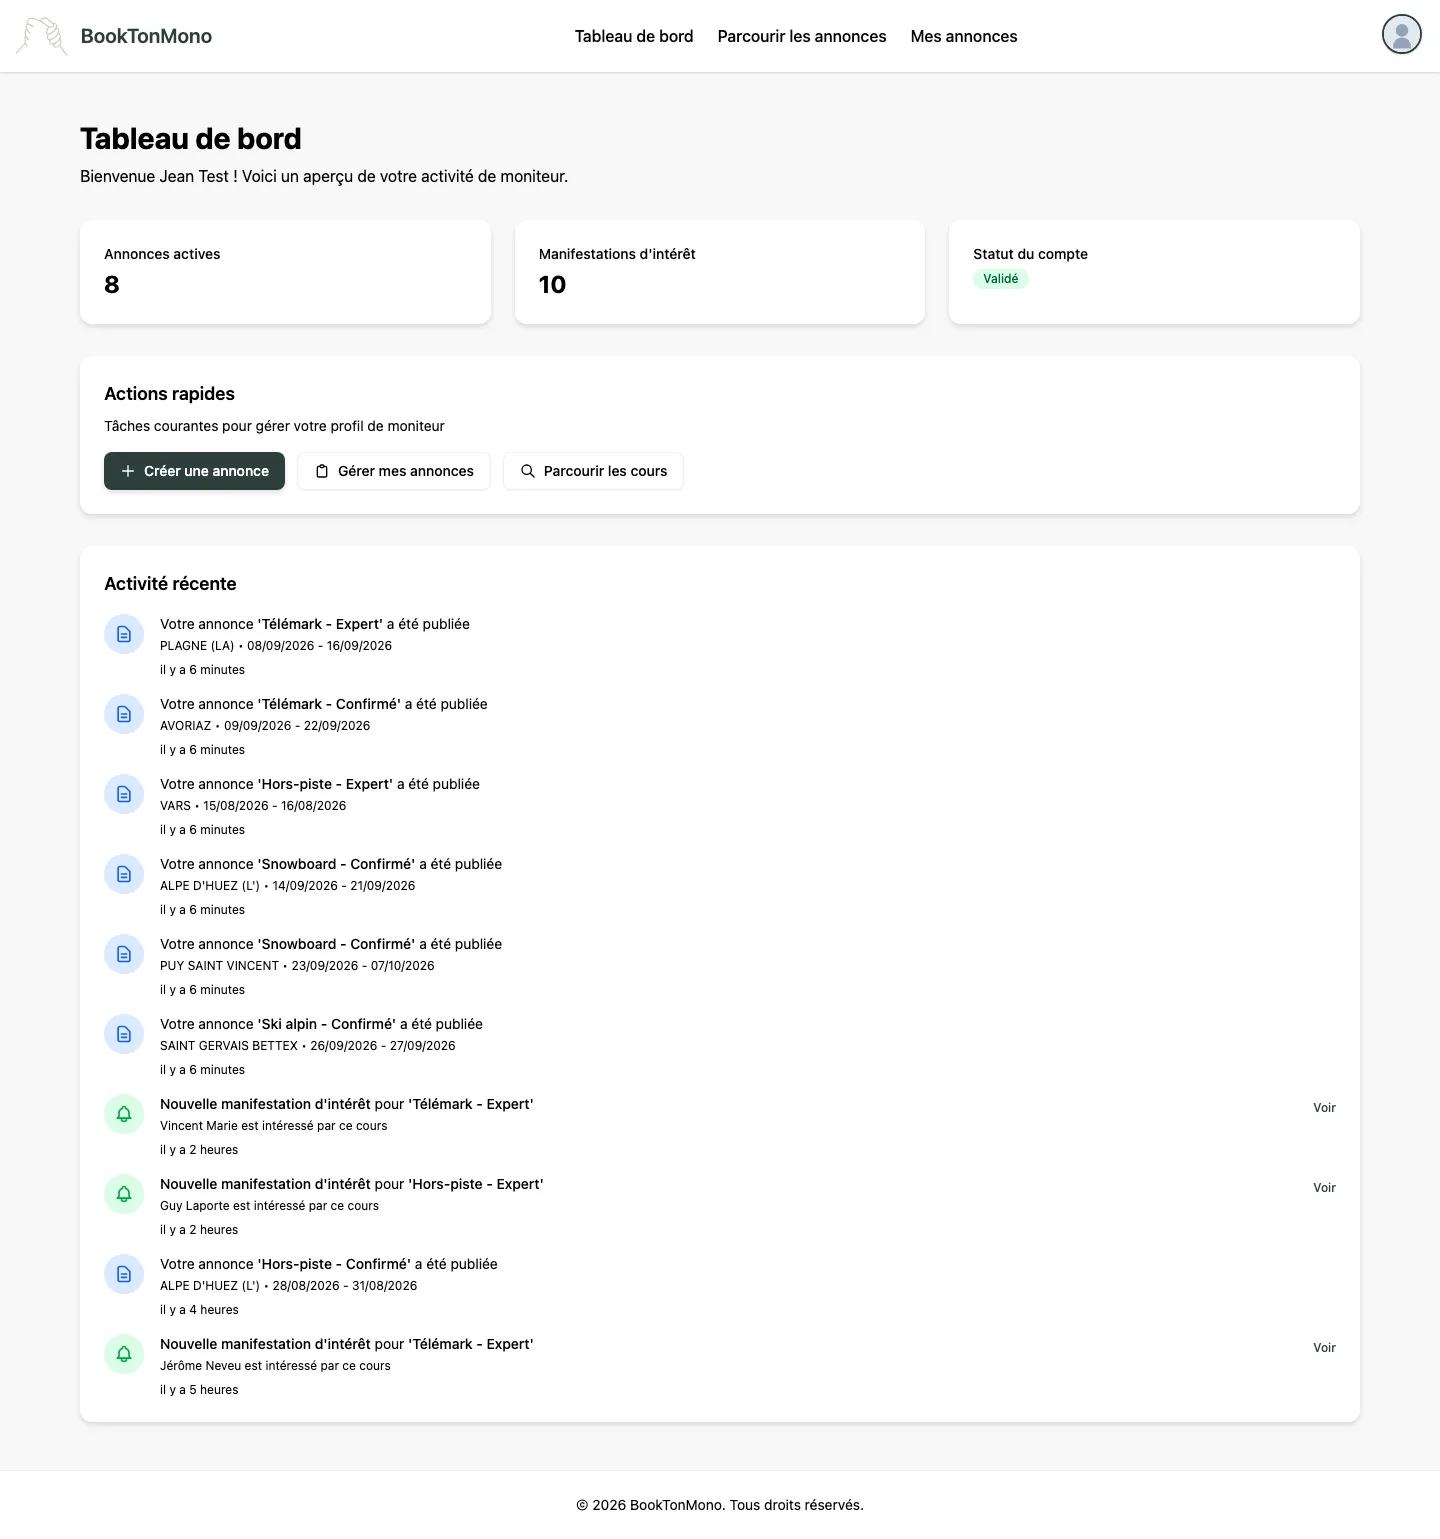Click Voir next to Jérôme Neveu's notification
1440x1539 pixels.
click(1324, 1348)
